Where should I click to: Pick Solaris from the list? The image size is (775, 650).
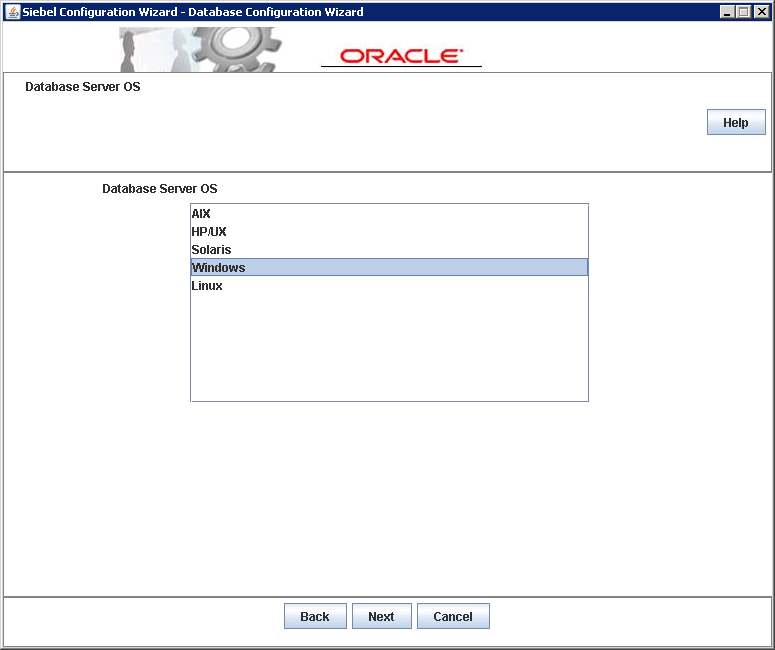point(389,250)
